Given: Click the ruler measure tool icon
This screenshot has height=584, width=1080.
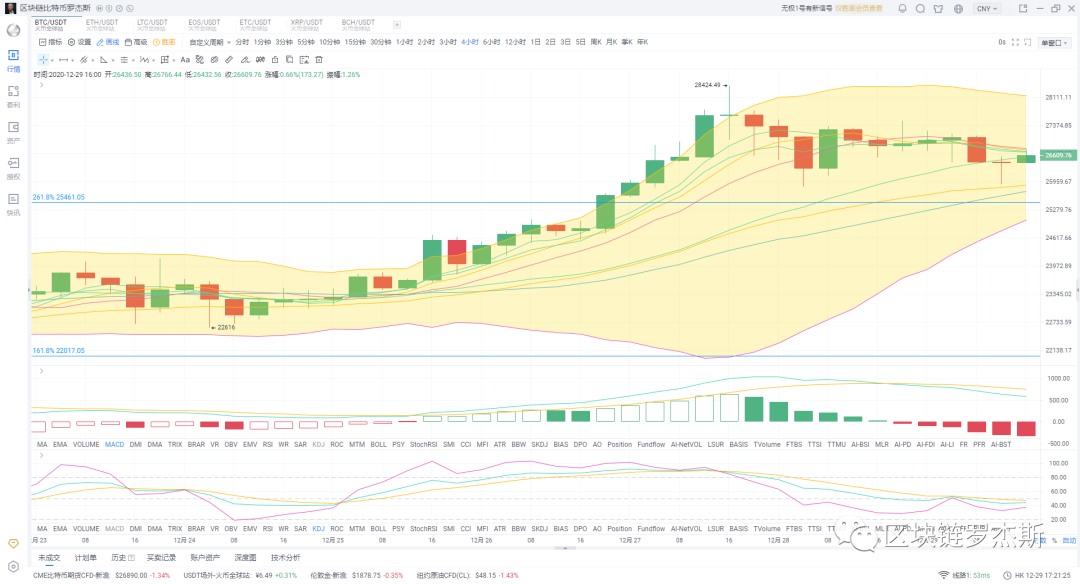Looking at the screenshot, I should (229, 60).
